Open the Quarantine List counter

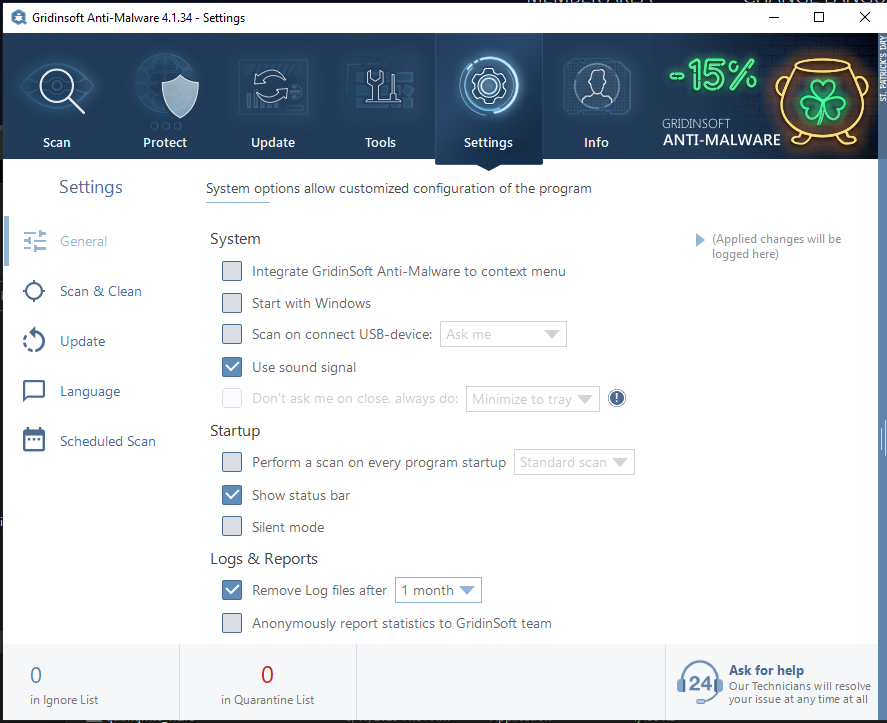pyautogui.click(x=267, y=684)
